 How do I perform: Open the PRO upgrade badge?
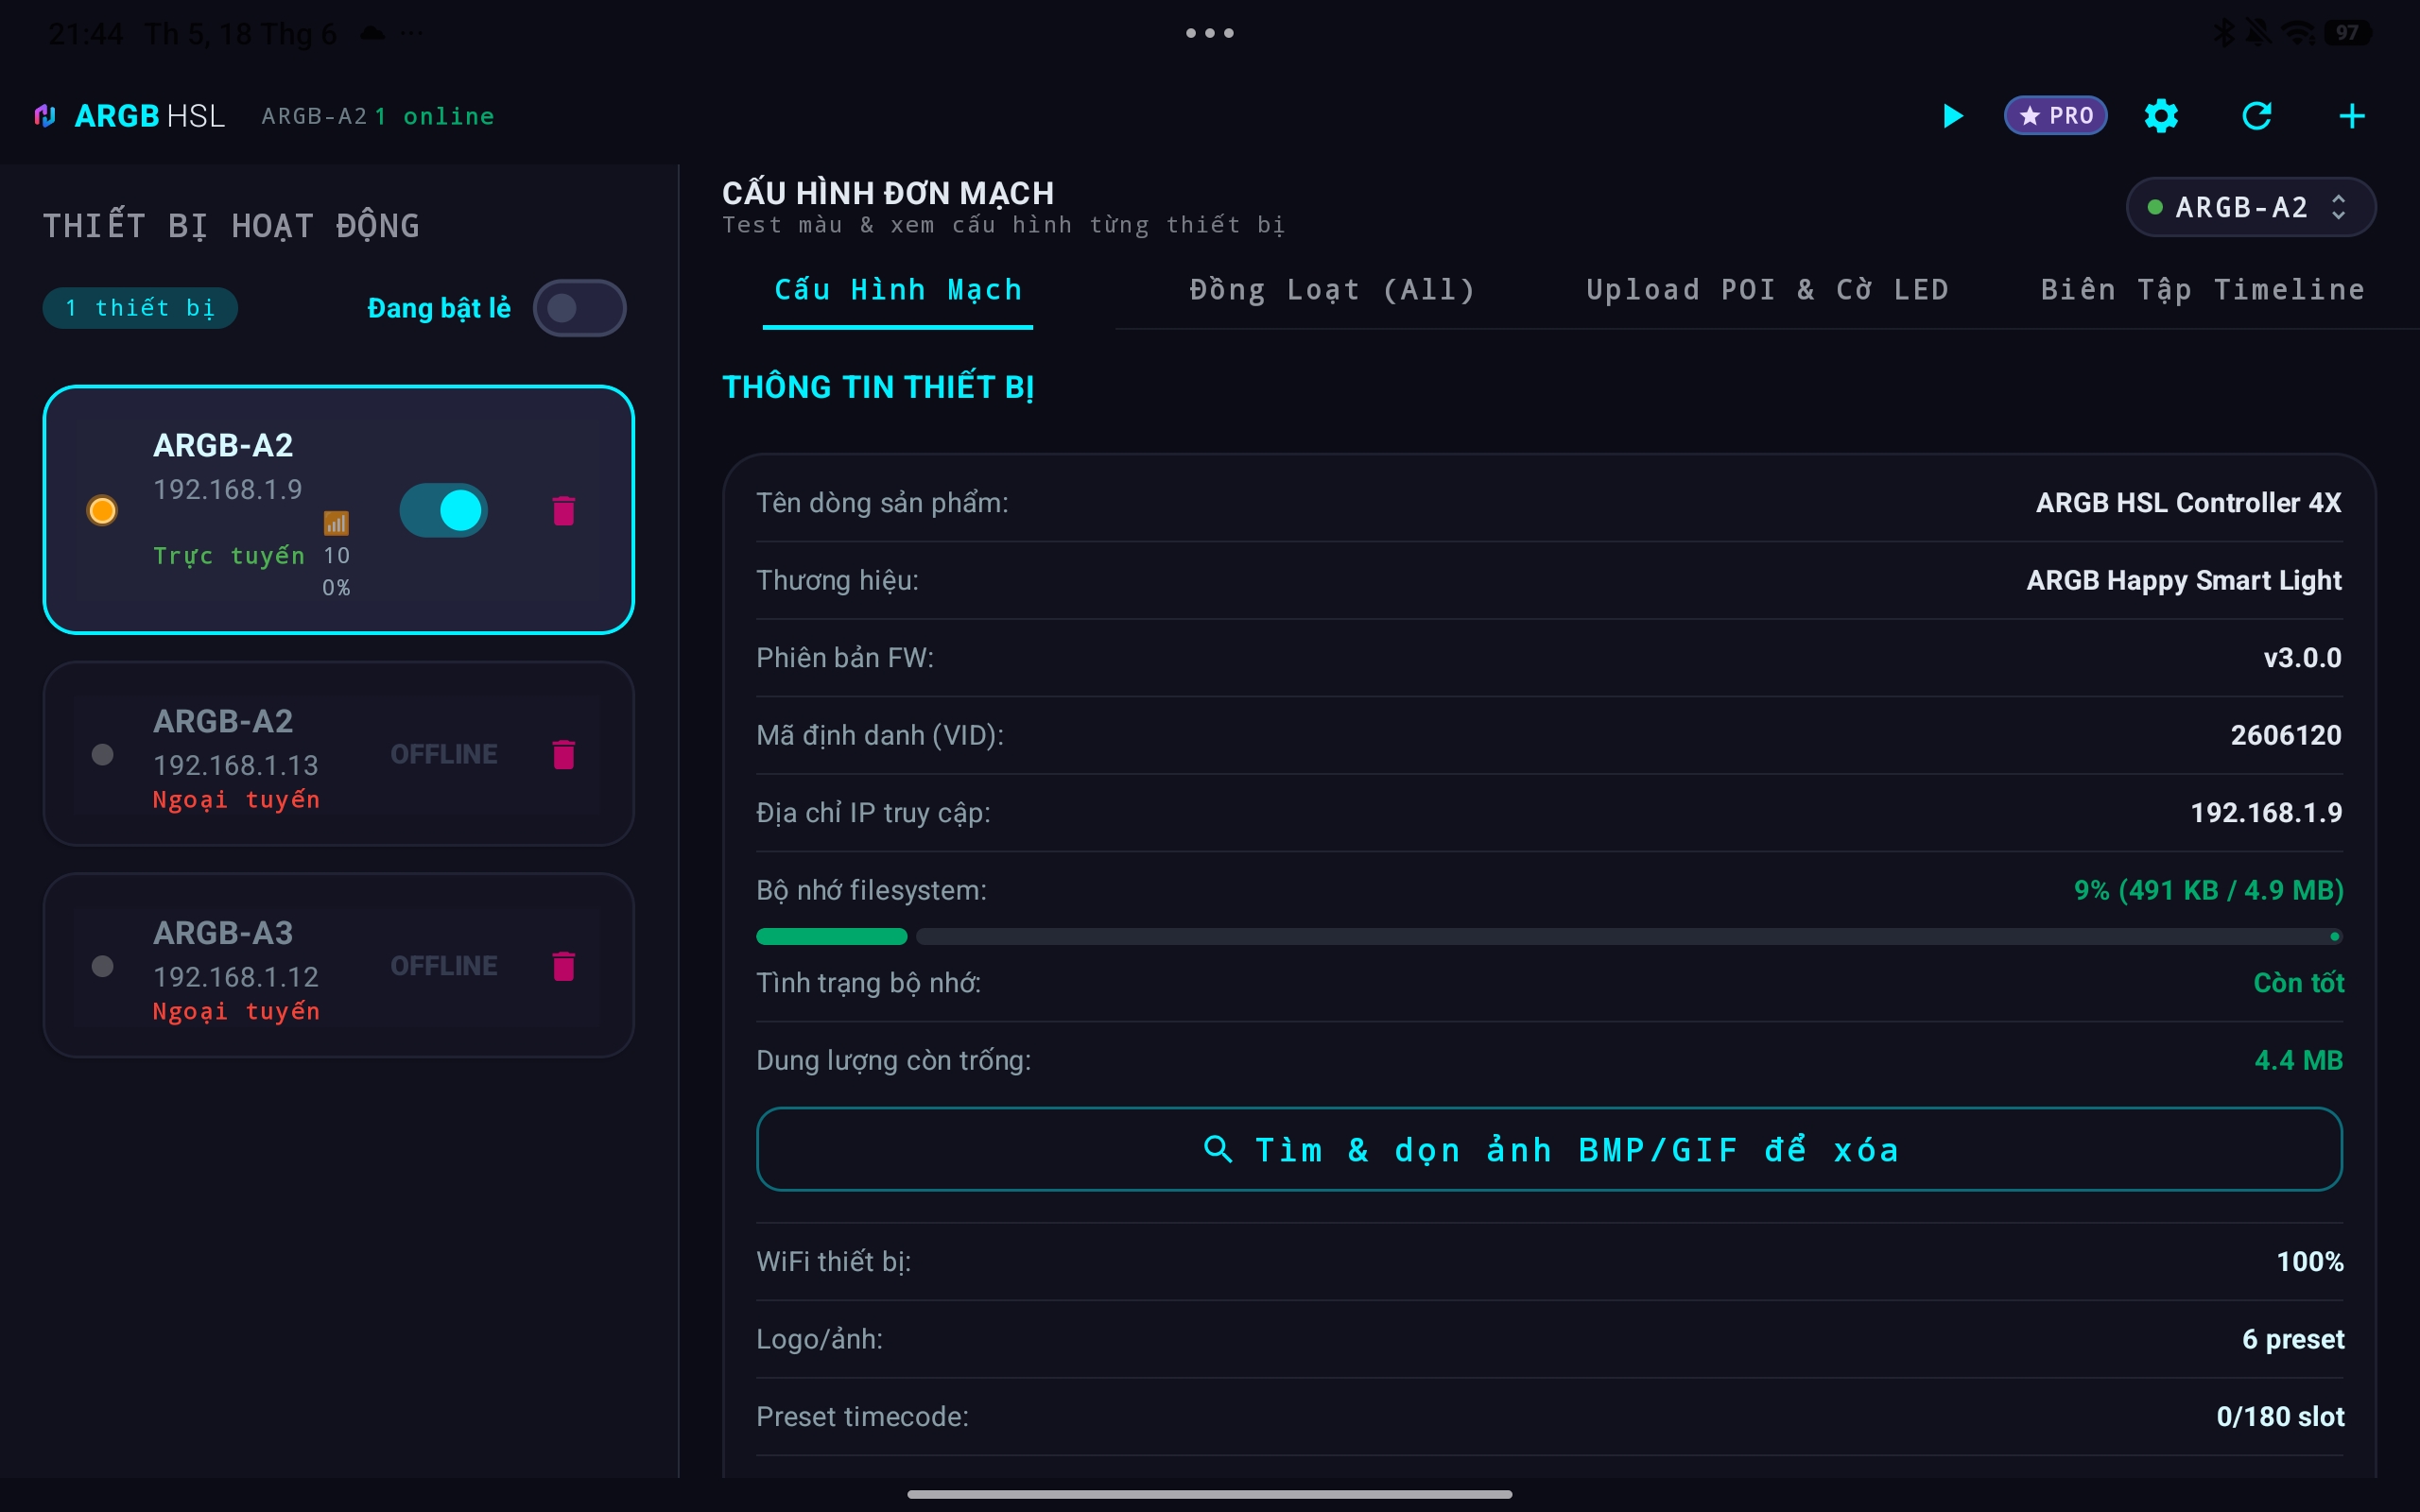coord(2055,116)
